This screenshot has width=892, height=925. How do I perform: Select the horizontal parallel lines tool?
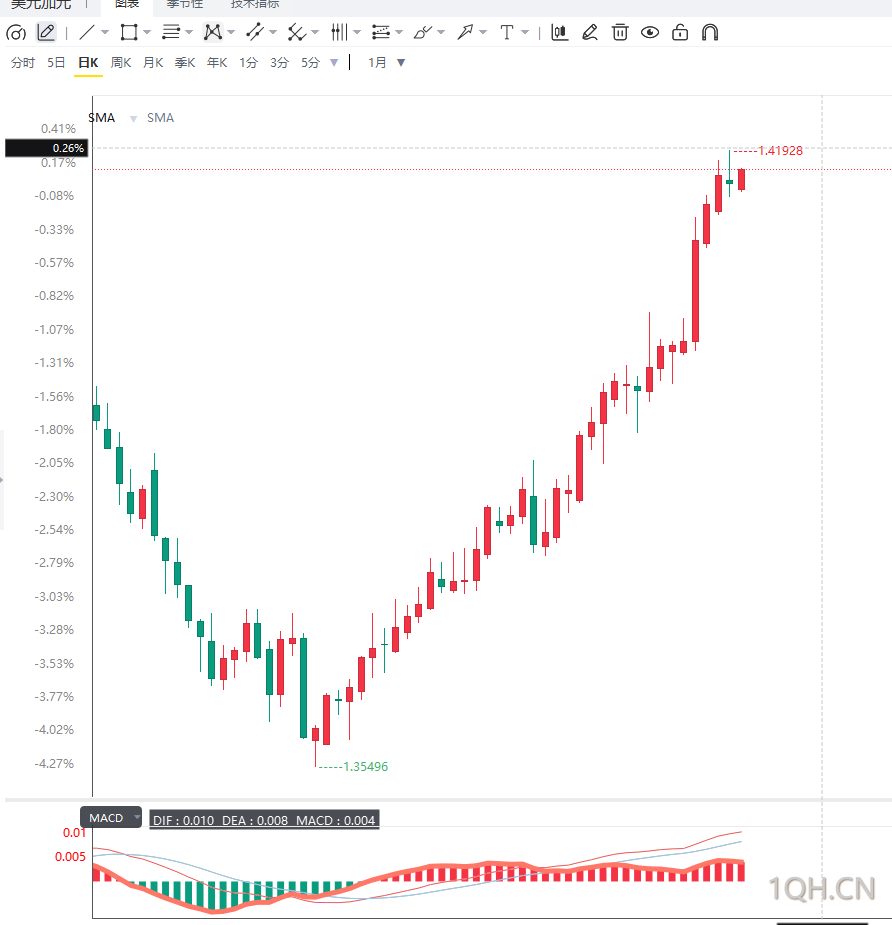coord(170,32)
